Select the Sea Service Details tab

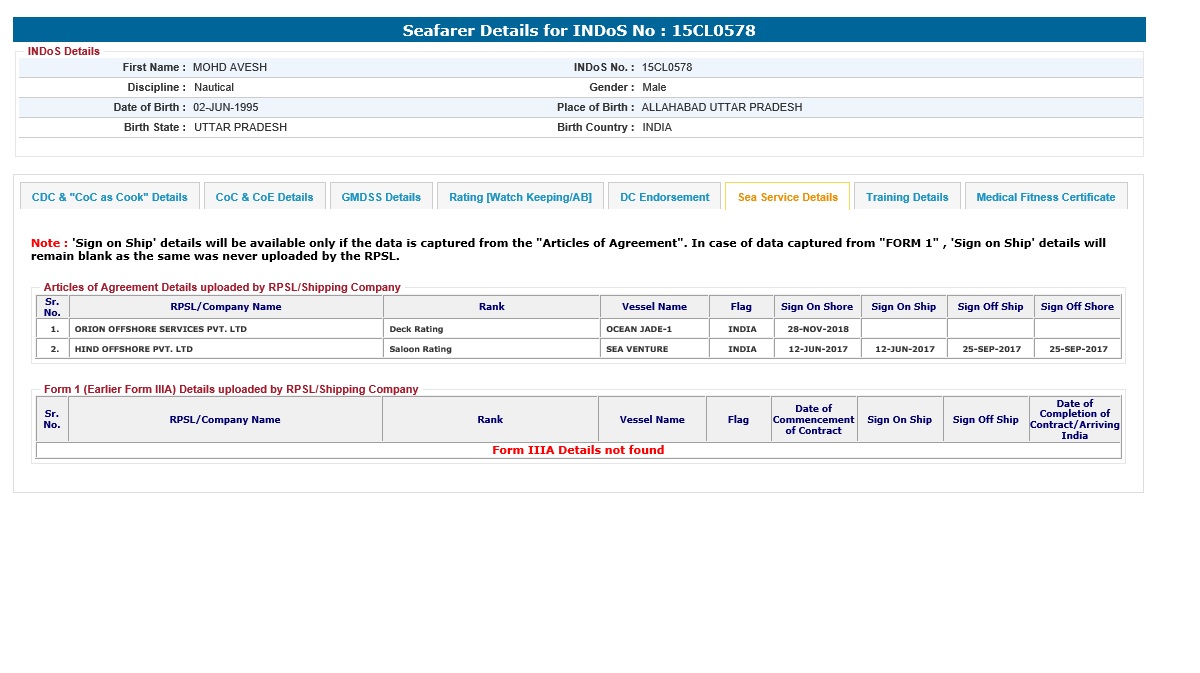coord(787,197)
